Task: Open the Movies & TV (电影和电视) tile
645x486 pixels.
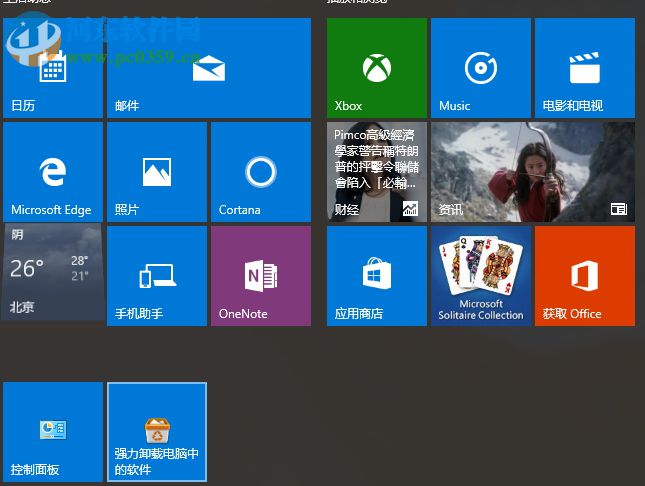Action: (x=584, y=70)
